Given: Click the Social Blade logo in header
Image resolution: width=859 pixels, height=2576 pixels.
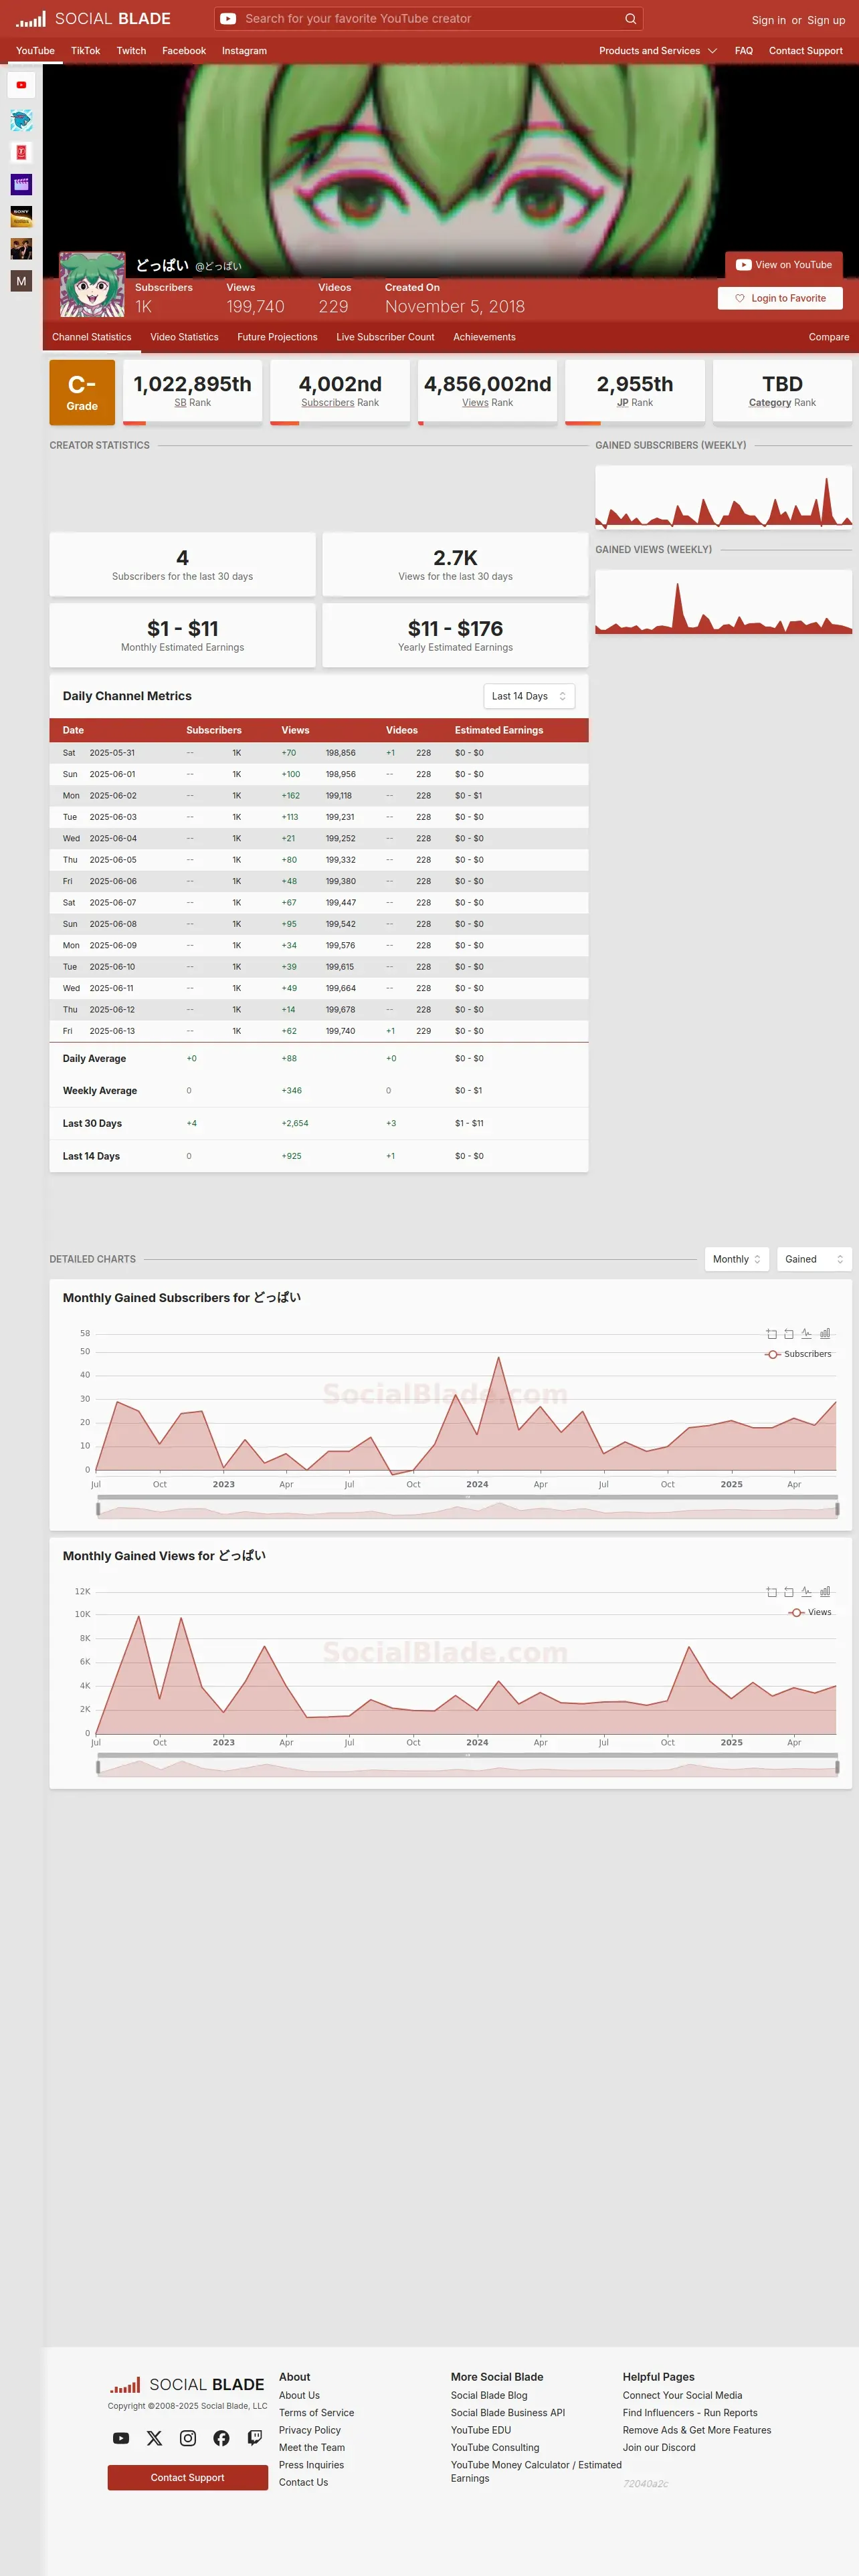Looking at the screenshot, I should pos(93,19).
